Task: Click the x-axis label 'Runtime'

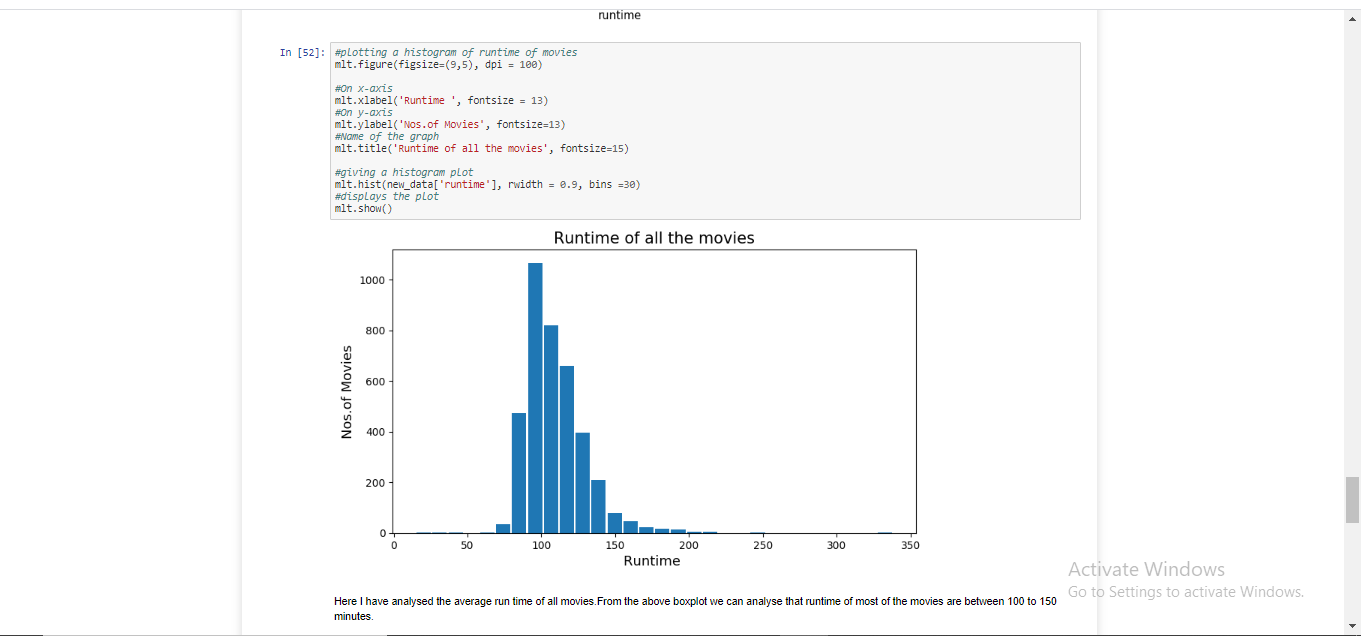Action: 651,561
